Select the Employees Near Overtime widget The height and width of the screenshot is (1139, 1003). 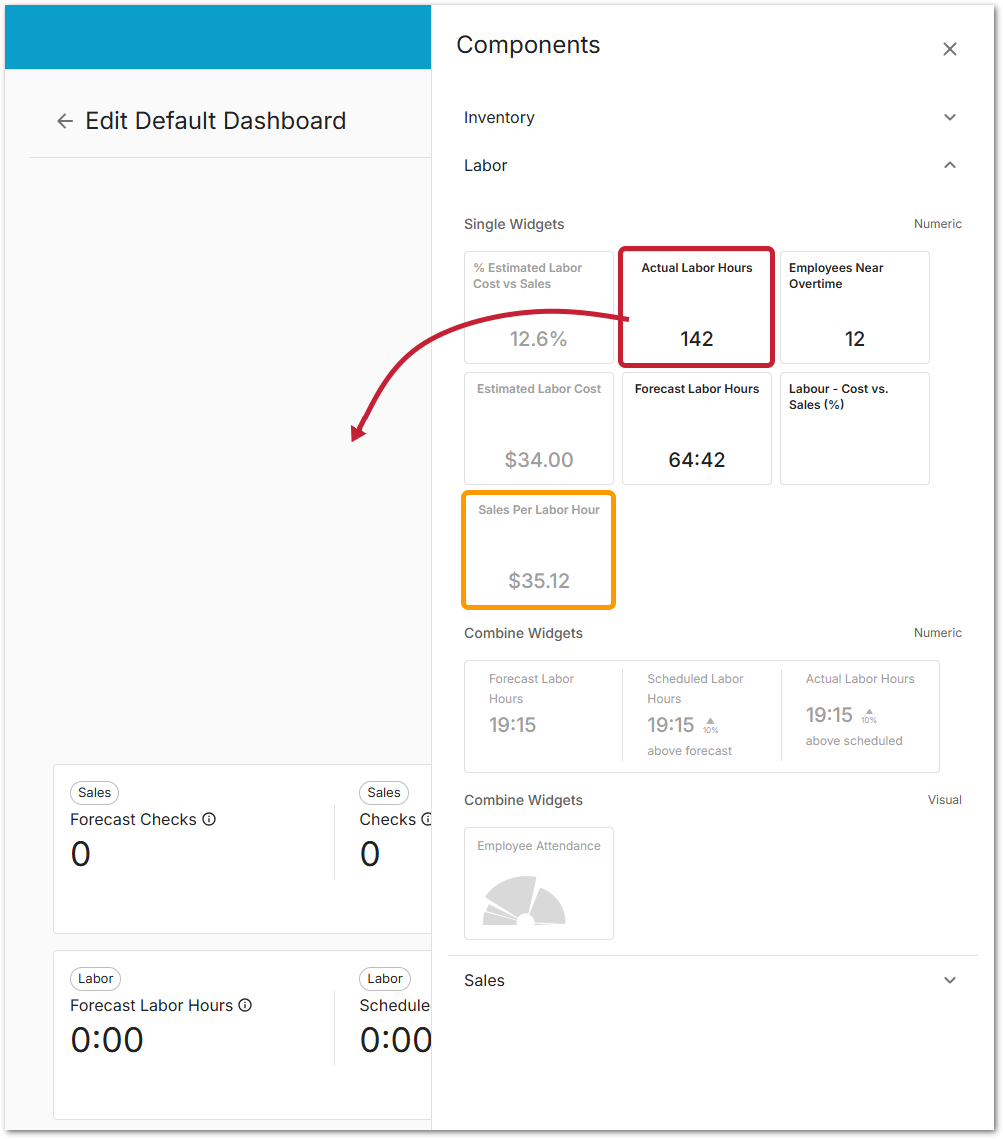(x=854, y=307)
